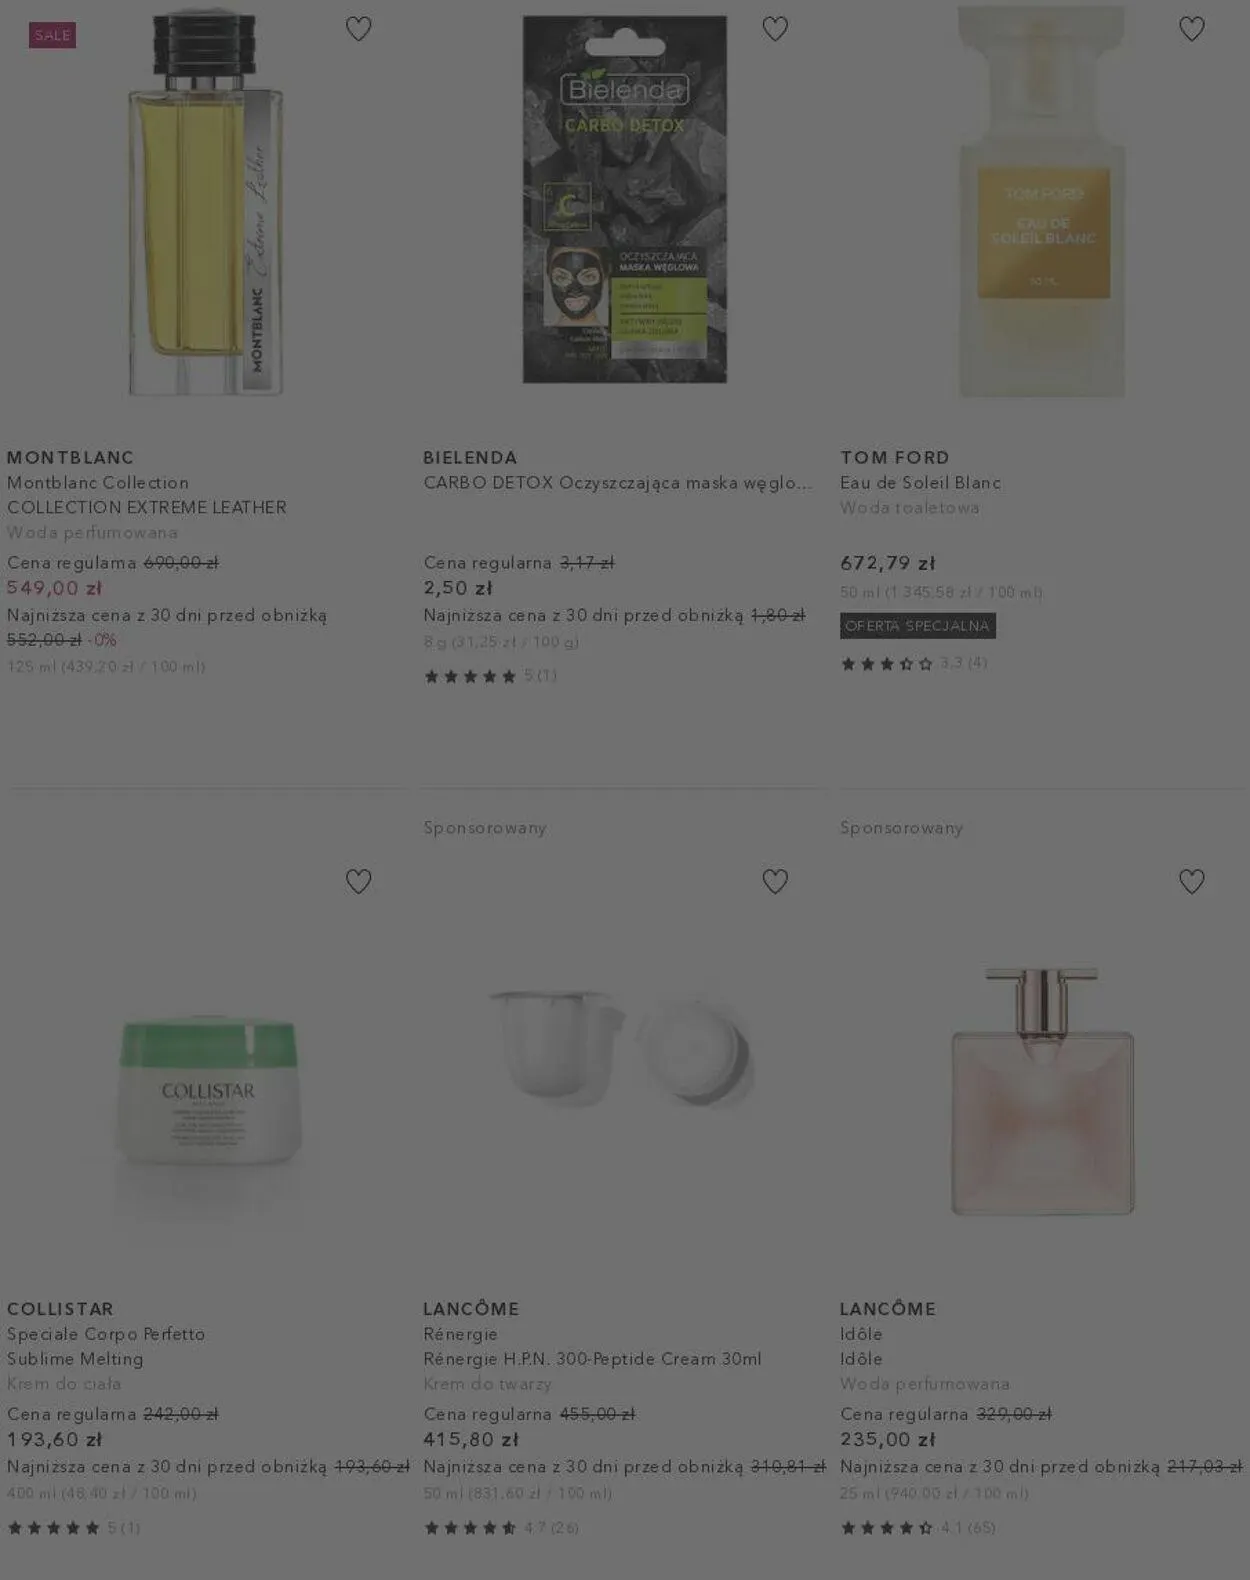1250x1580 pixels.
Task: Open Speciale Corpo Perfetto product title
Action: 106,1334
